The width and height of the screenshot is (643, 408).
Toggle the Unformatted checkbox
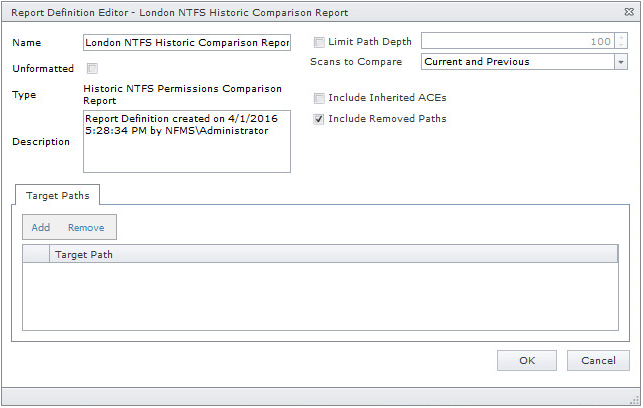click(92, 69)
